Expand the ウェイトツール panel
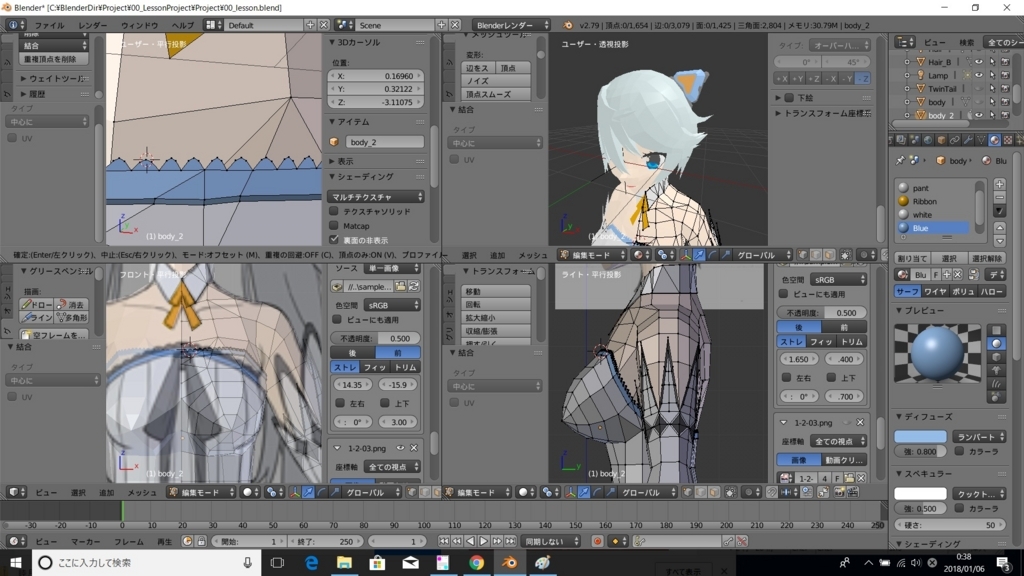The height and width of the screenshot is (576, 1024). 55,78
